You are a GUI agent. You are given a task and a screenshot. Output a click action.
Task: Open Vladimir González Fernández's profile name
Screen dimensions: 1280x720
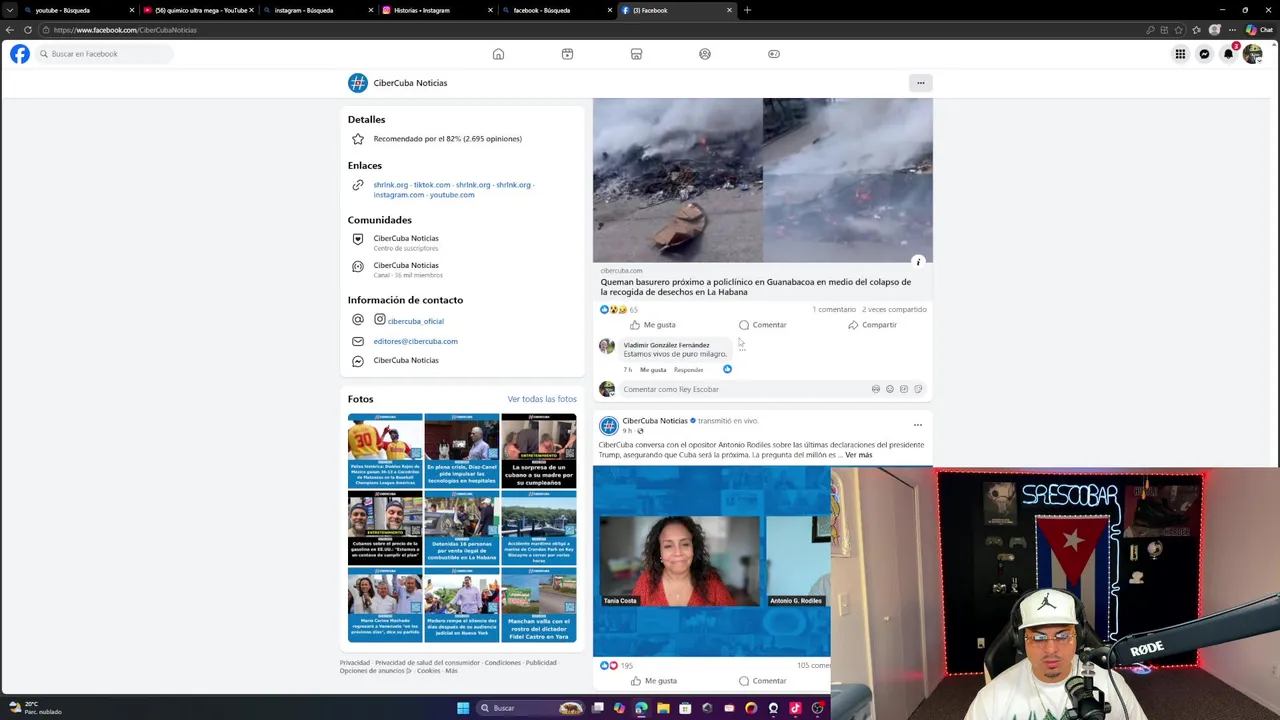tap(666, 345)
